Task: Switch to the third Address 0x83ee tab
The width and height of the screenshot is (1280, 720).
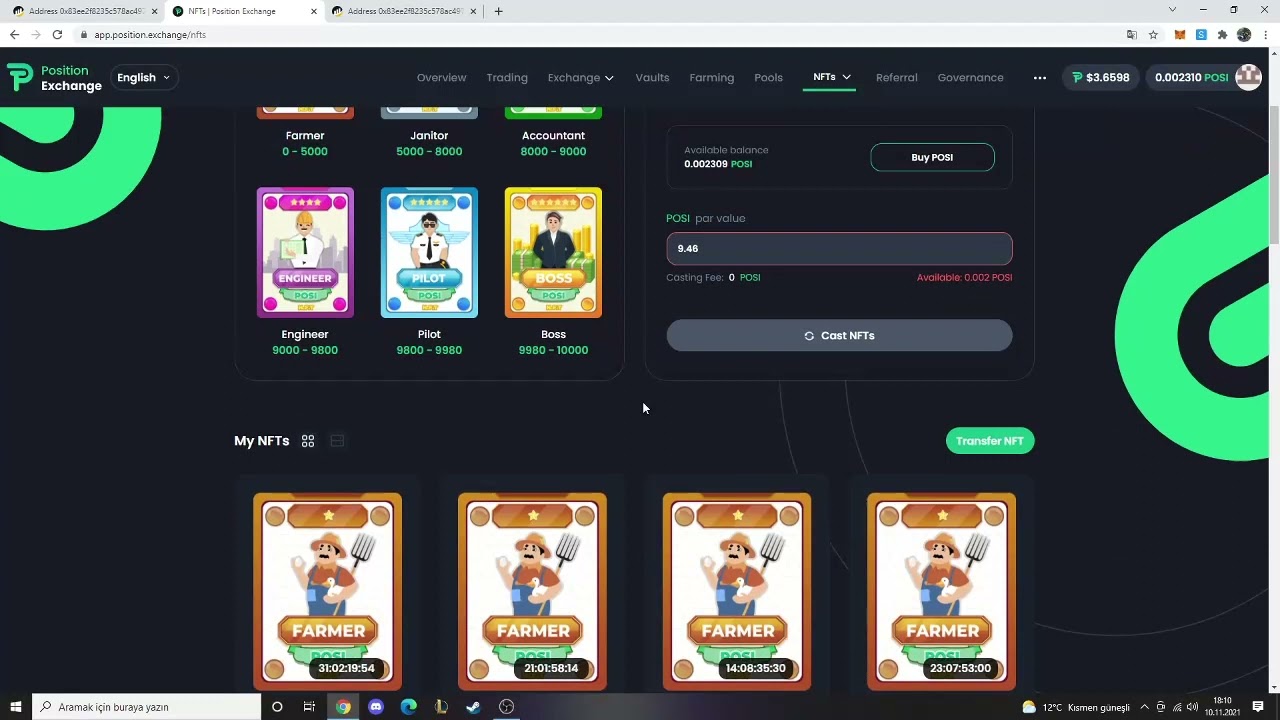Action: point(405,11)
